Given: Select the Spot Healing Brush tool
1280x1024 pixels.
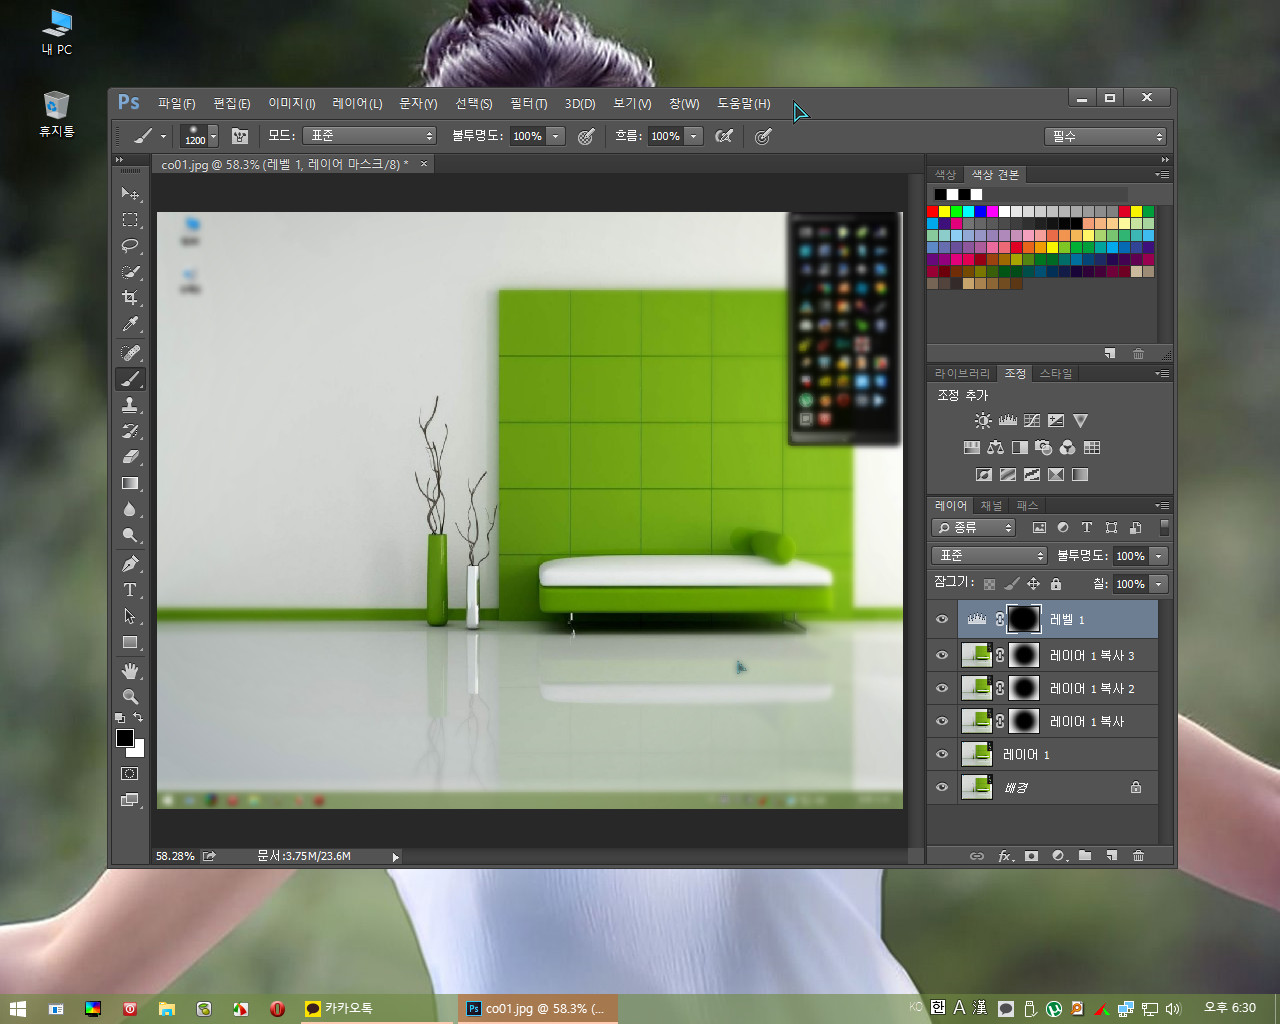Looking at the screenshot, I should pos(130,353).
